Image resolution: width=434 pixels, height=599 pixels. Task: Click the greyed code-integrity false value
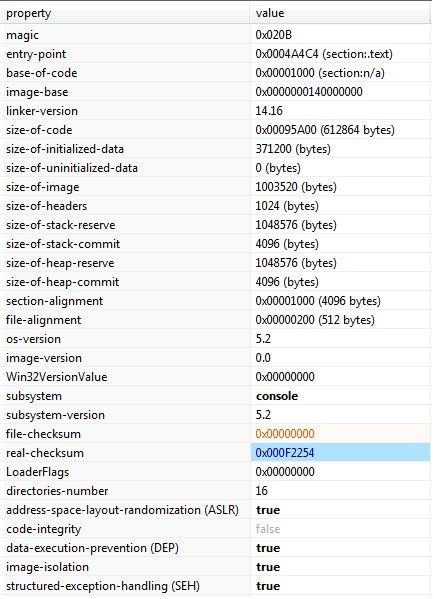point(268,529)
